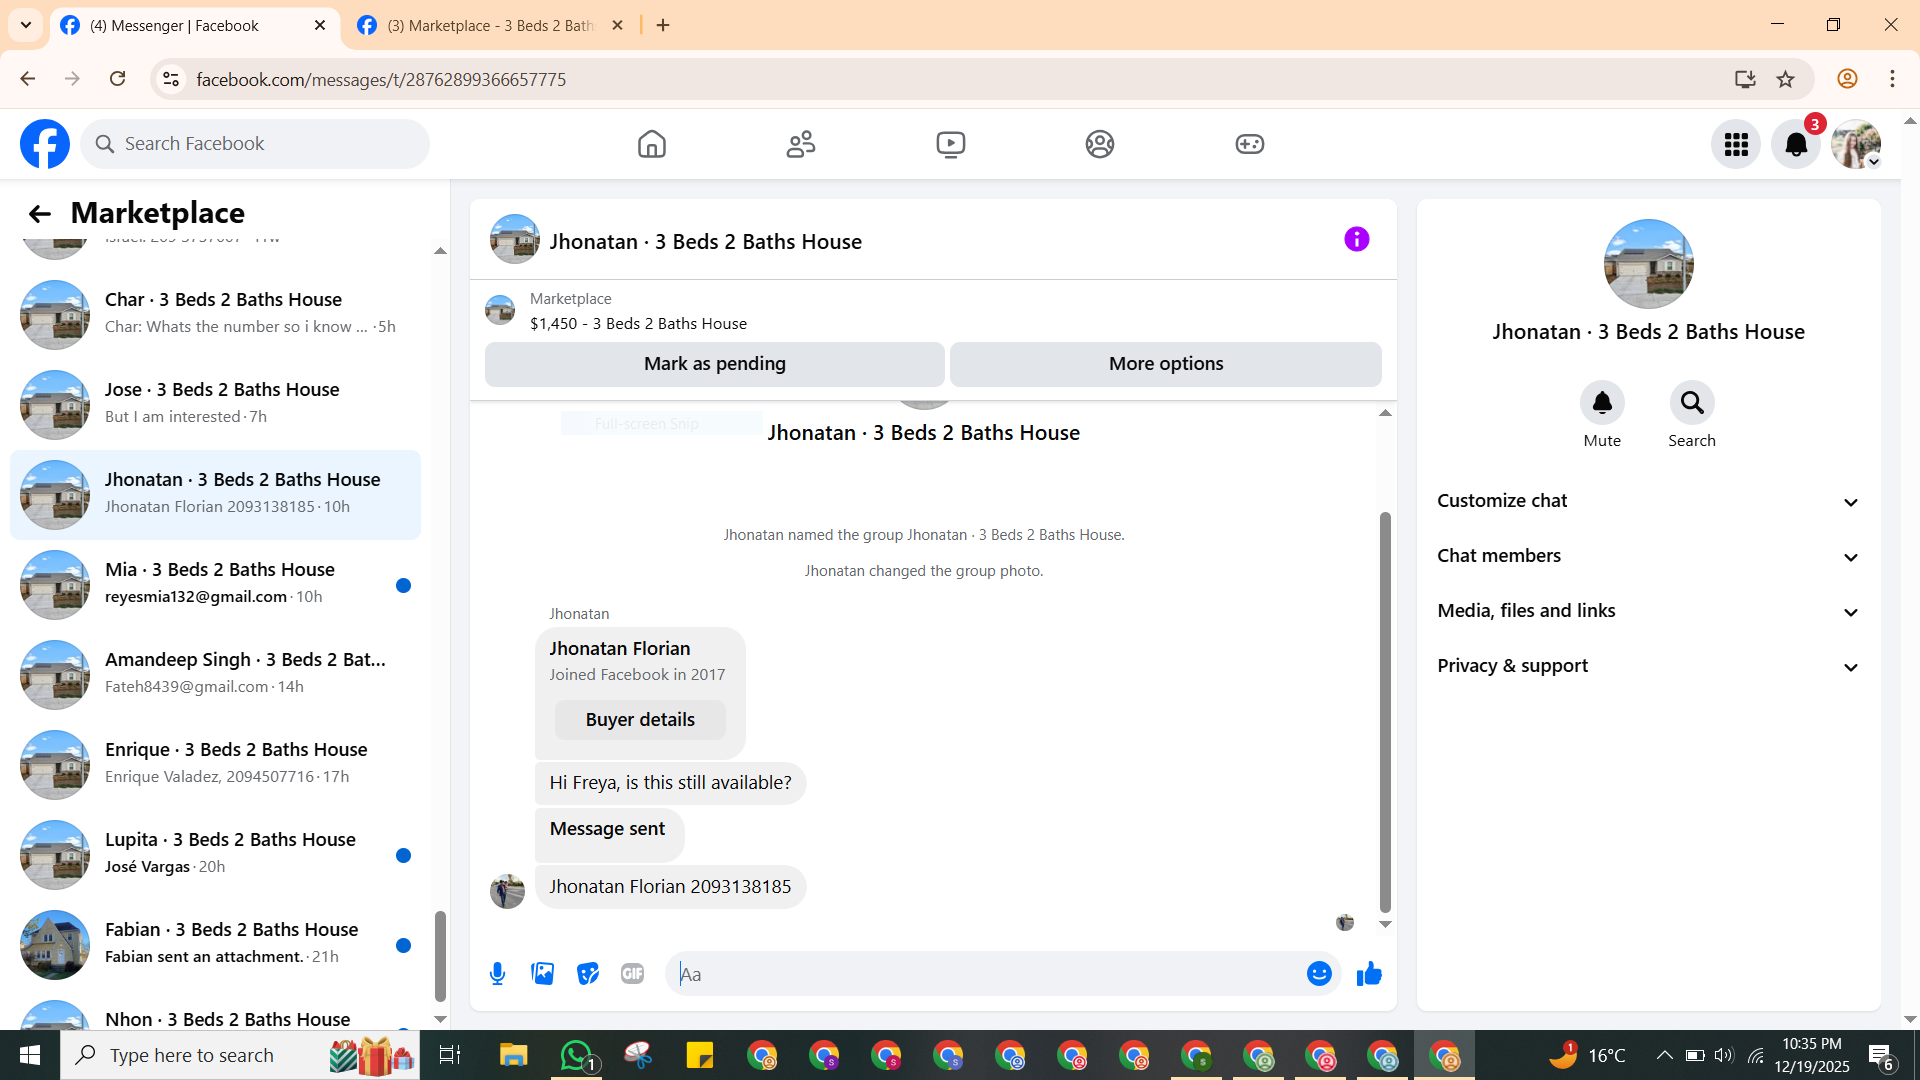Viewport: 1920px width, 1080px height.
Task: Expand Media, files and links section
Action: [x=1648, y=611]
